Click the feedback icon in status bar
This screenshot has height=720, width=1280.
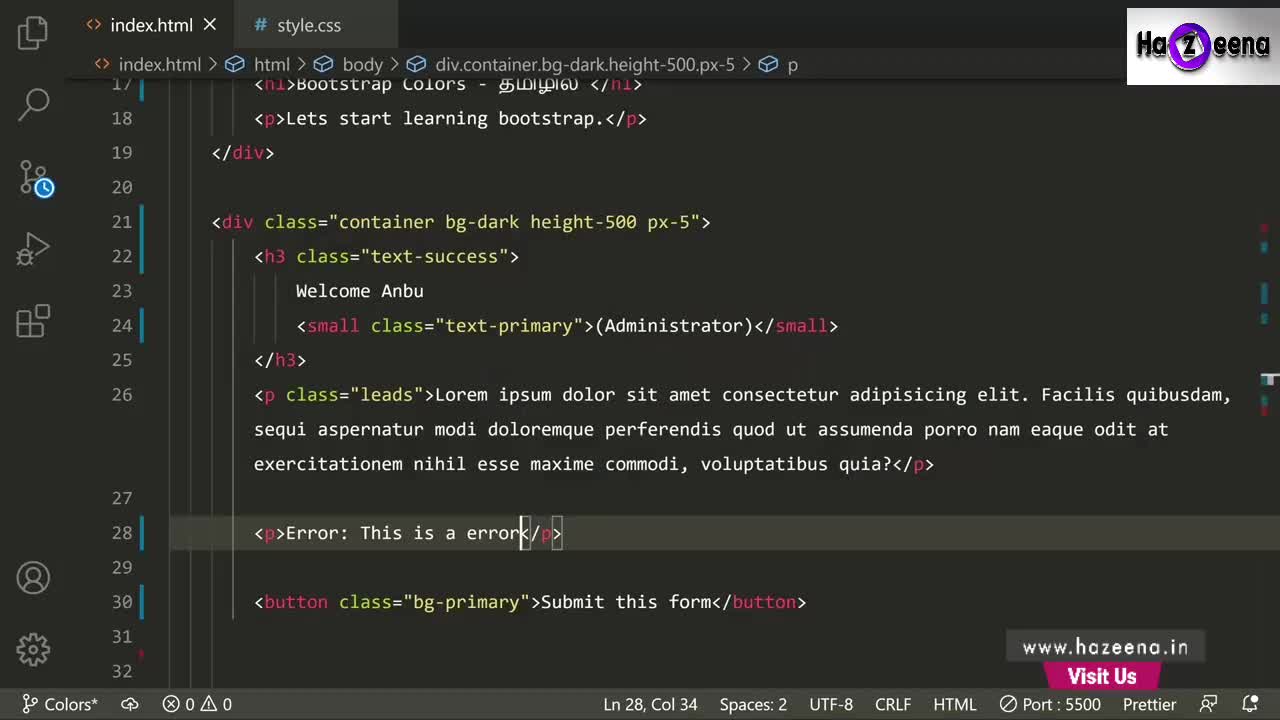point(1209,704)
